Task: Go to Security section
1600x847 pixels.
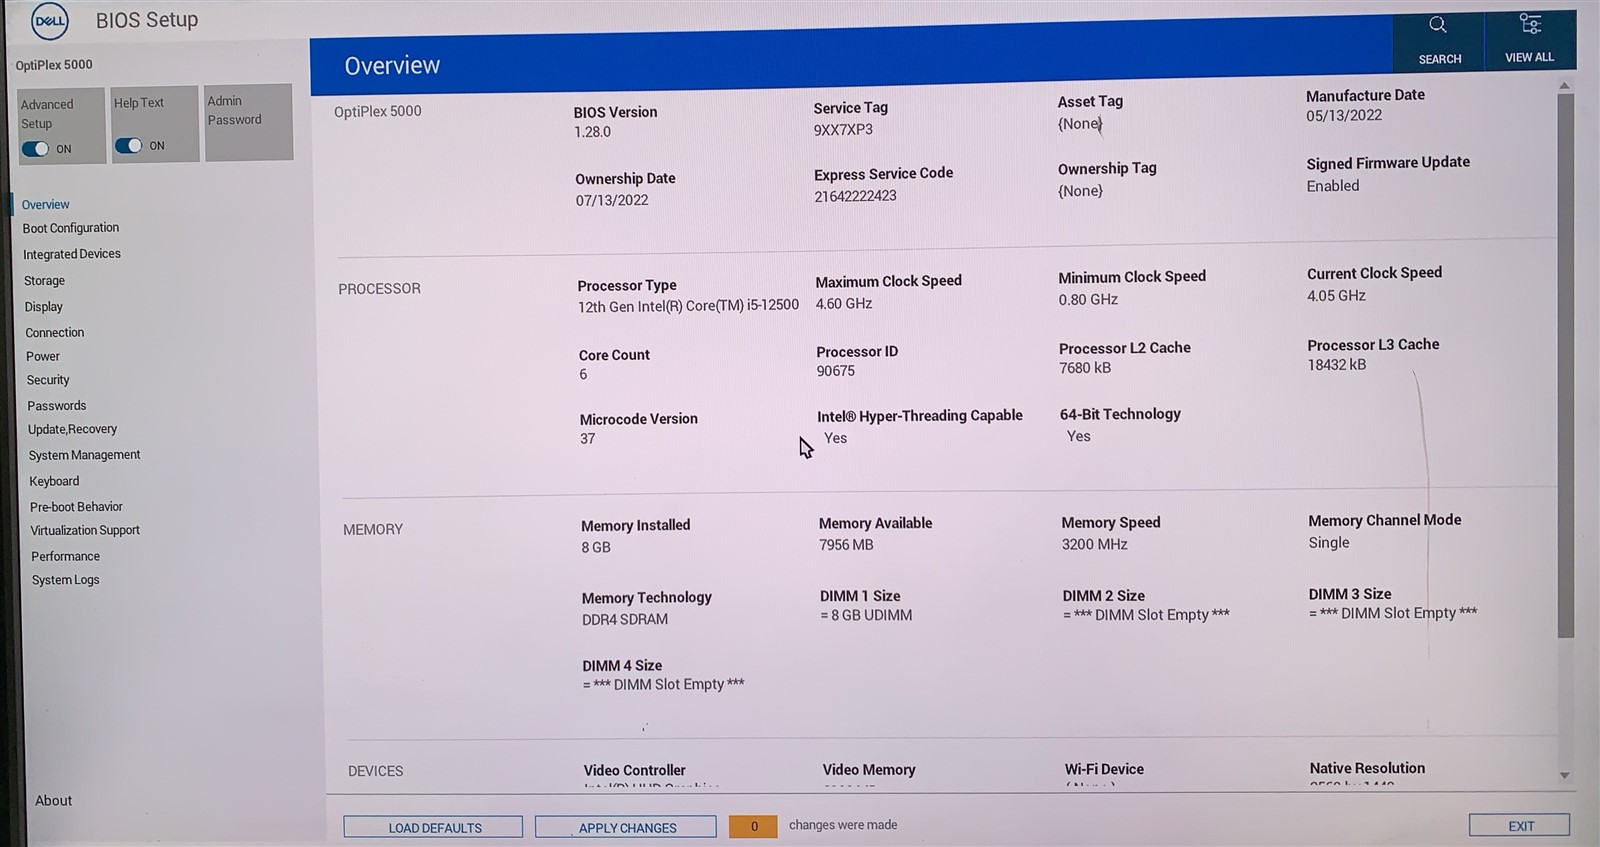Action: click(48, 380)
